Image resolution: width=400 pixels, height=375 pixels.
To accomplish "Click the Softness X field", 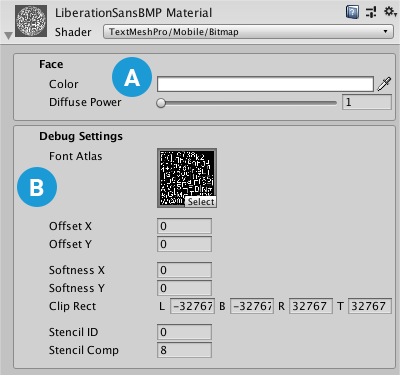I will pyautogui.click(x=184, y=270).
